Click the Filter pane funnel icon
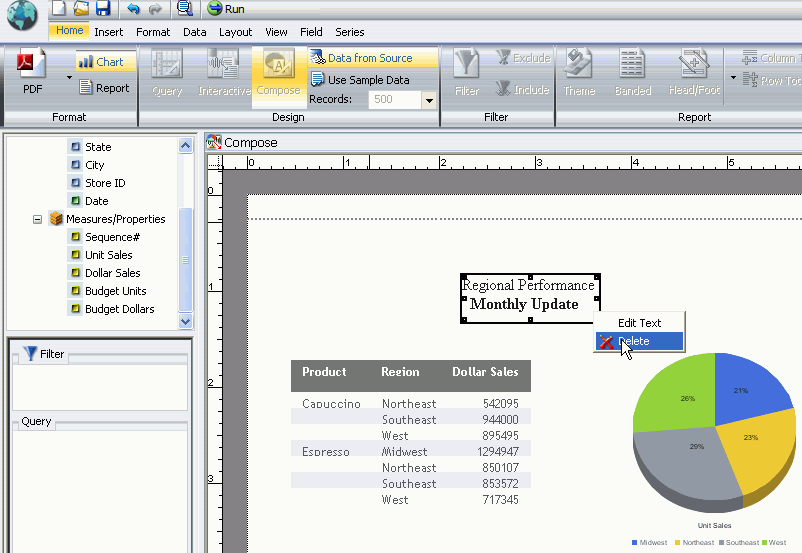 click(x=30, y=353)
